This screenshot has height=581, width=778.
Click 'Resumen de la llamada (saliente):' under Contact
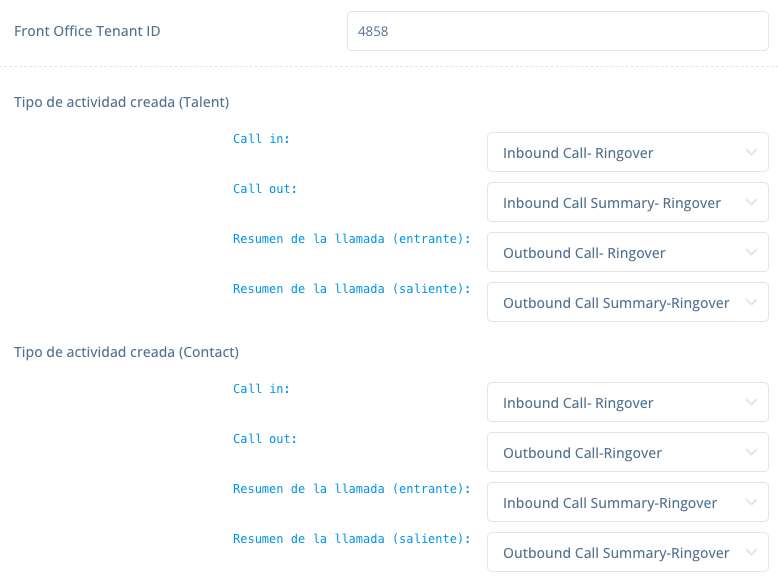tap(352, 539)
